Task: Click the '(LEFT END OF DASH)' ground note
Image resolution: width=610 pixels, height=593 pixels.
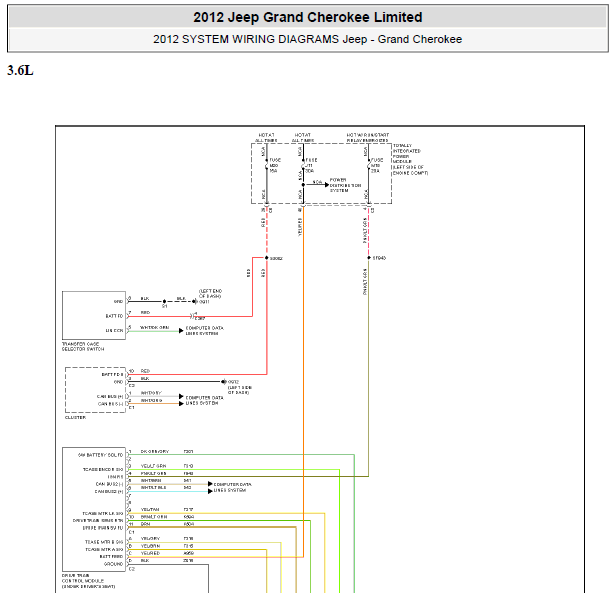Action: click(x=210, y=293)
